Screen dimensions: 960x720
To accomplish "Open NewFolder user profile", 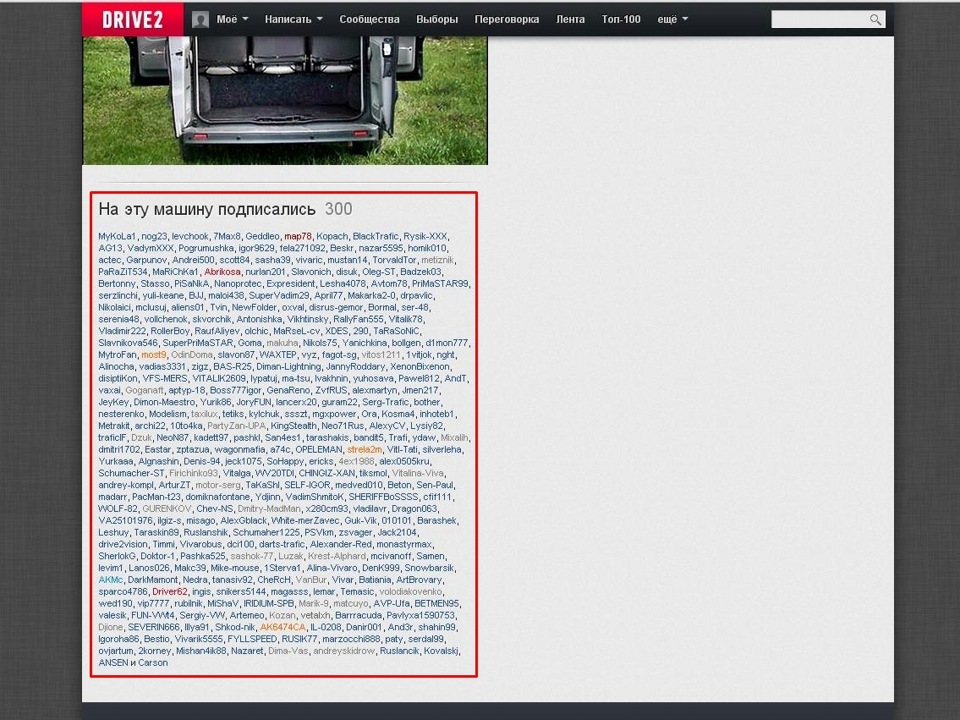I will coord(254,307).
